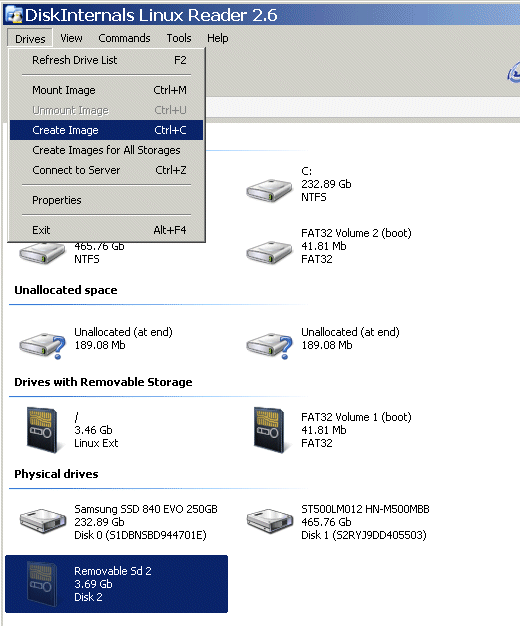520x626 pixels.
Task: Click "FAT32 Volume 1 (boot)" label
Action: (356, 417)
